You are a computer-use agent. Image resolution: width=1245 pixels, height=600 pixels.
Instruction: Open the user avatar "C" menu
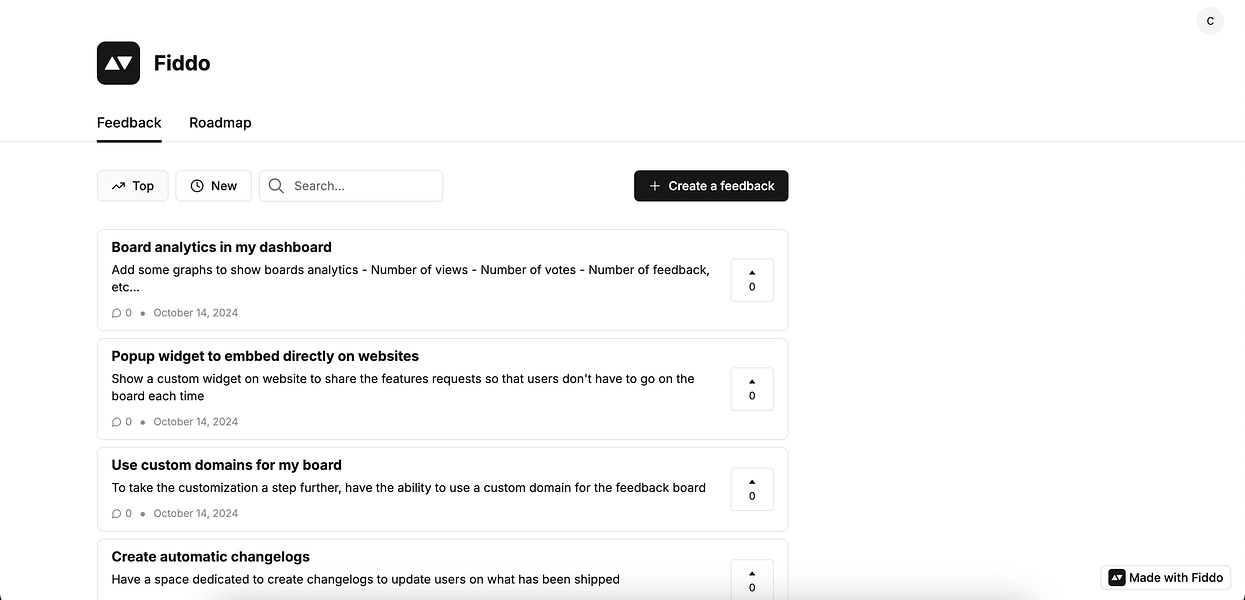tap(1210, 21)
